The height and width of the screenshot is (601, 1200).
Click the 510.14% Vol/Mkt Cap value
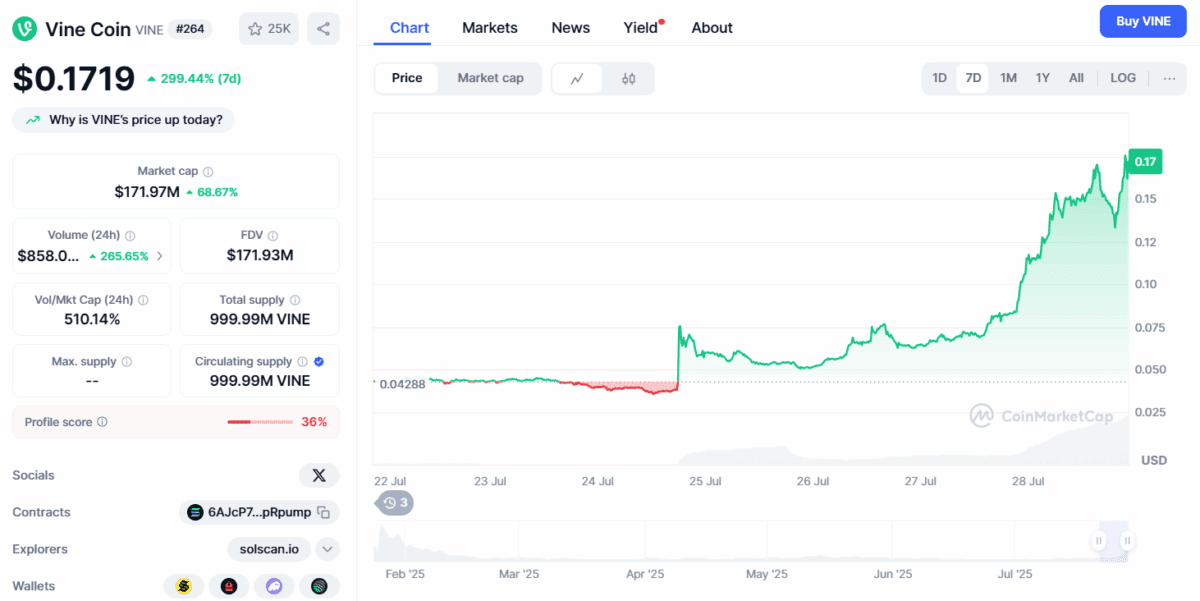click(x=91, y=319)
